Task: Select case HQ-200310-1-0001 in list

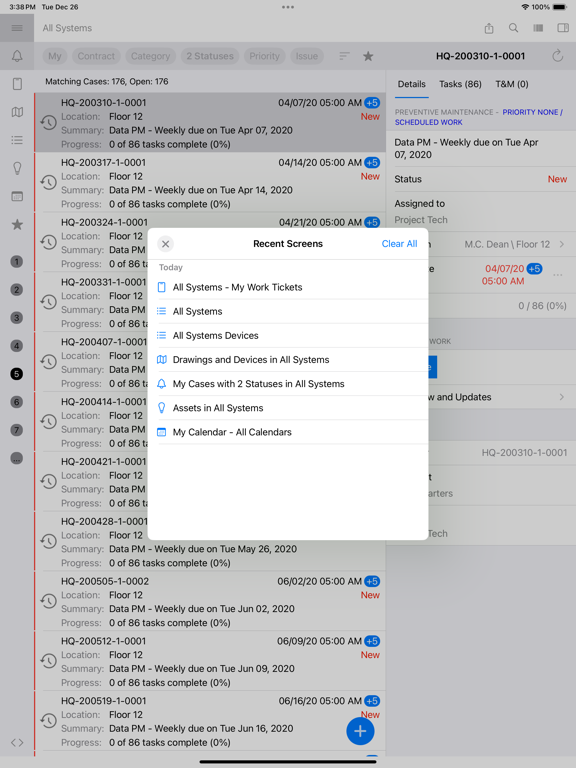Action: (x=210, y=123)
